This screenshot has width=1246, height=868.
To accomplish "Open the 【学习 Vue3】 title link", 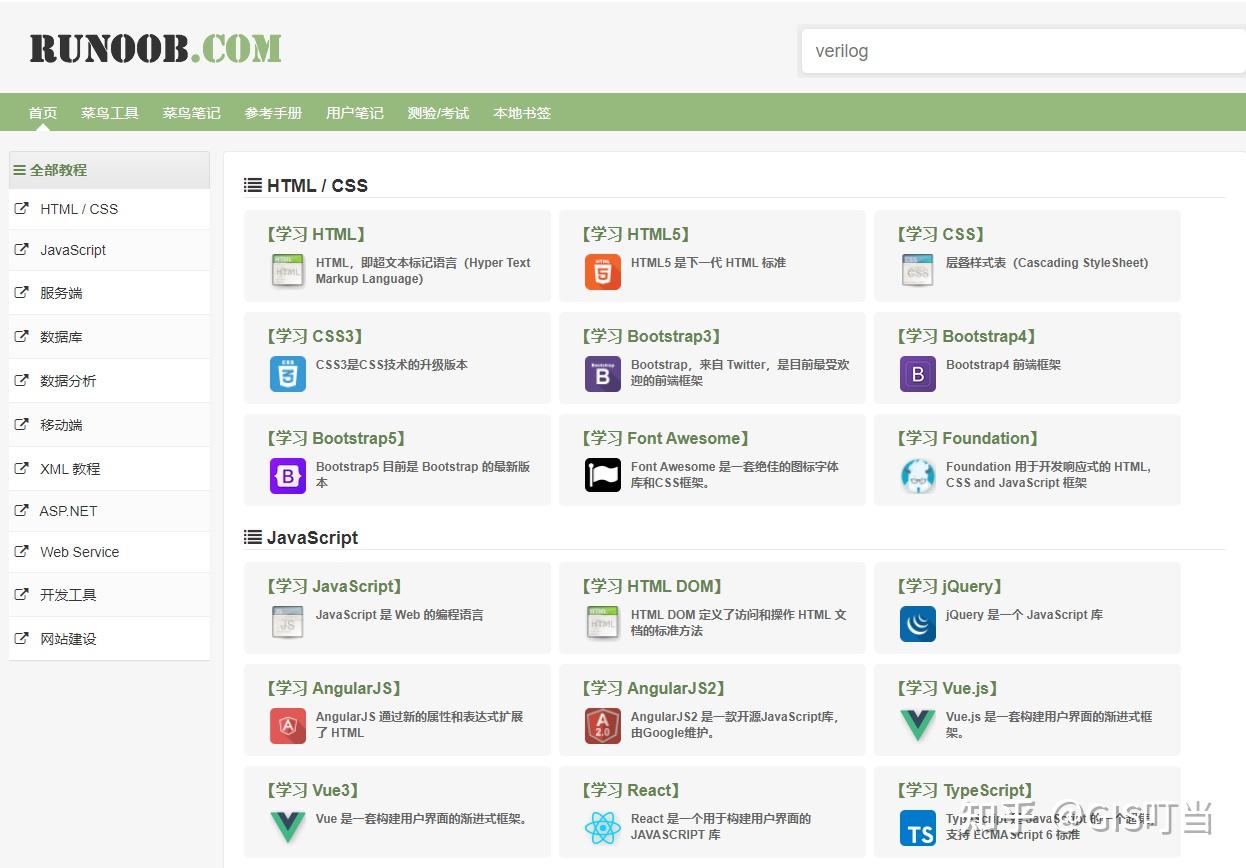I will (313, 790).
